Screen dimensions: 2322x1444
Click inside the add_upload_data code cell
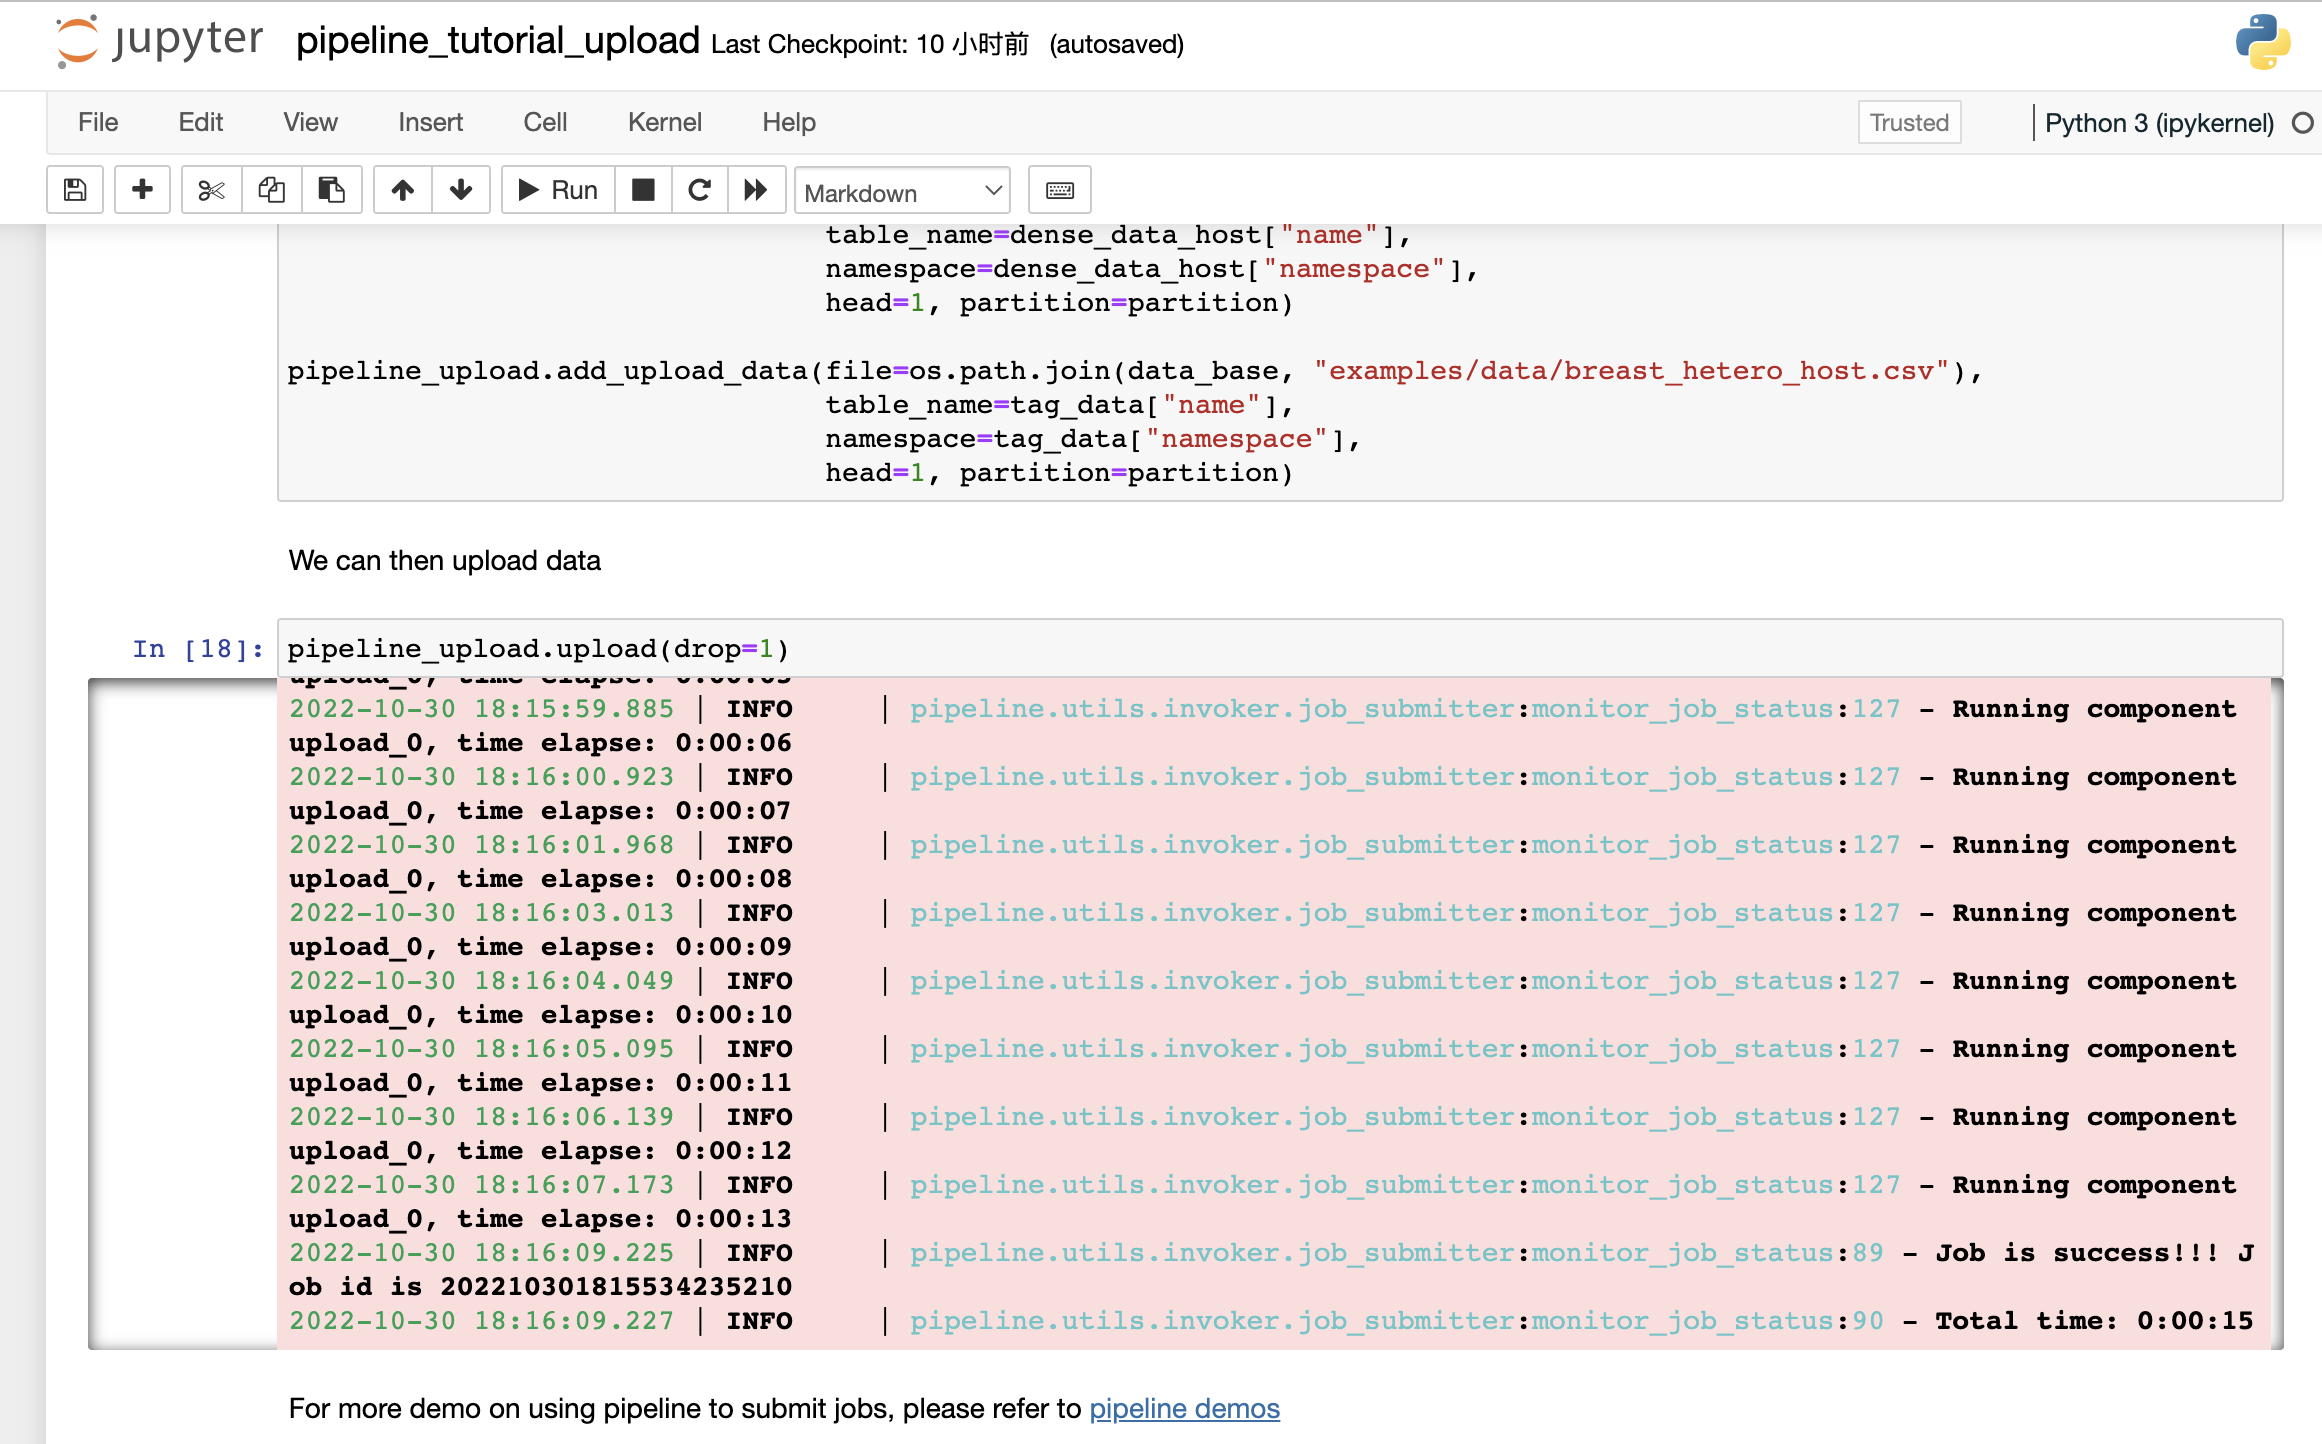[1280, 360]
